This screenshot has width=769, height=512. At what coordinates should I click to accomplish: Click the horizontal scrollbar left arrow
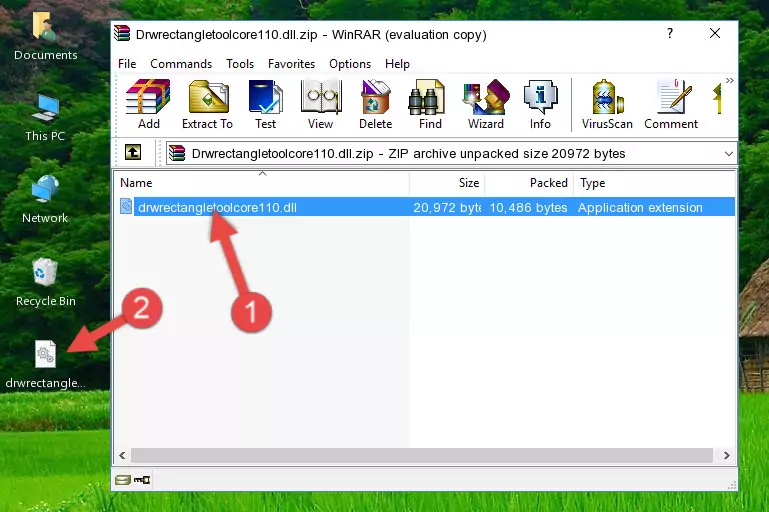point(122,456)
